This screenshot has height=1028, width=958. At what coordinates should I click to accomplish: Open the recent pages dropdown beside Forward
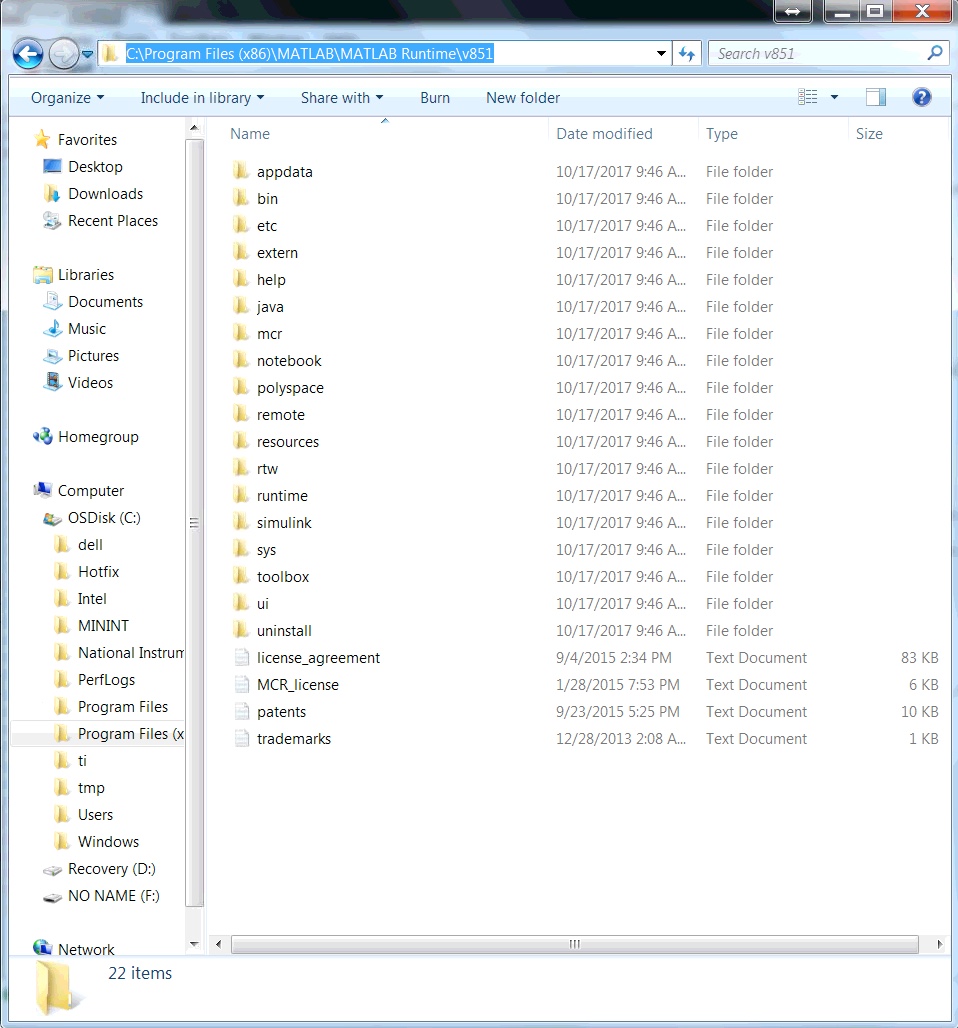(87, 54)
